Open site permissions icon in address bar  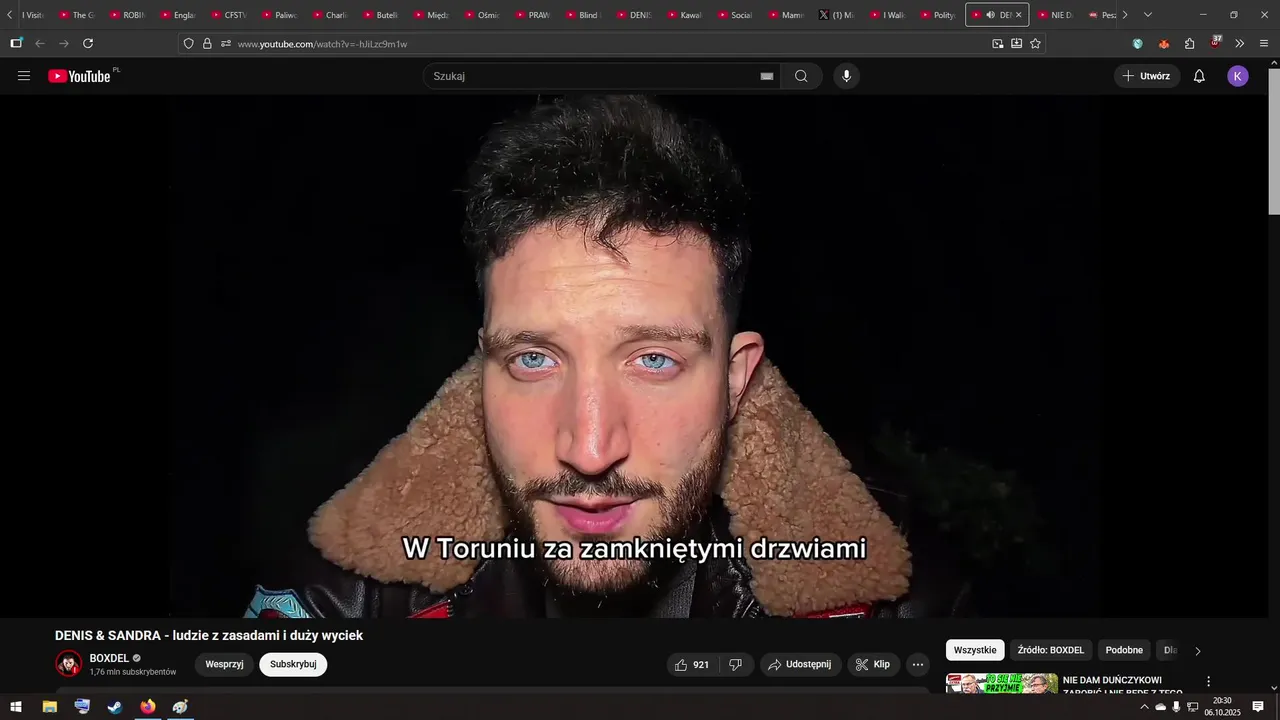click(x=226, y=44)
